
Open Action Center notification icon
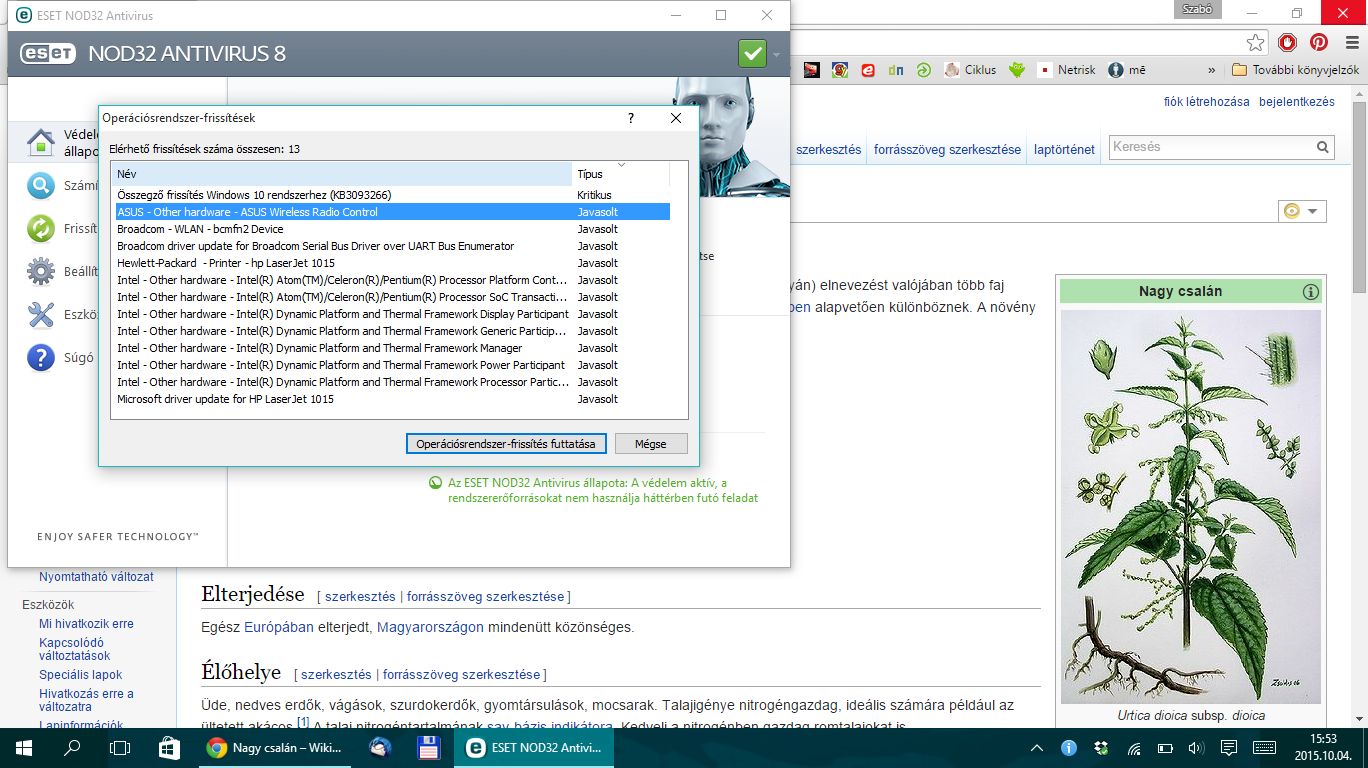tap(1229, 747)
